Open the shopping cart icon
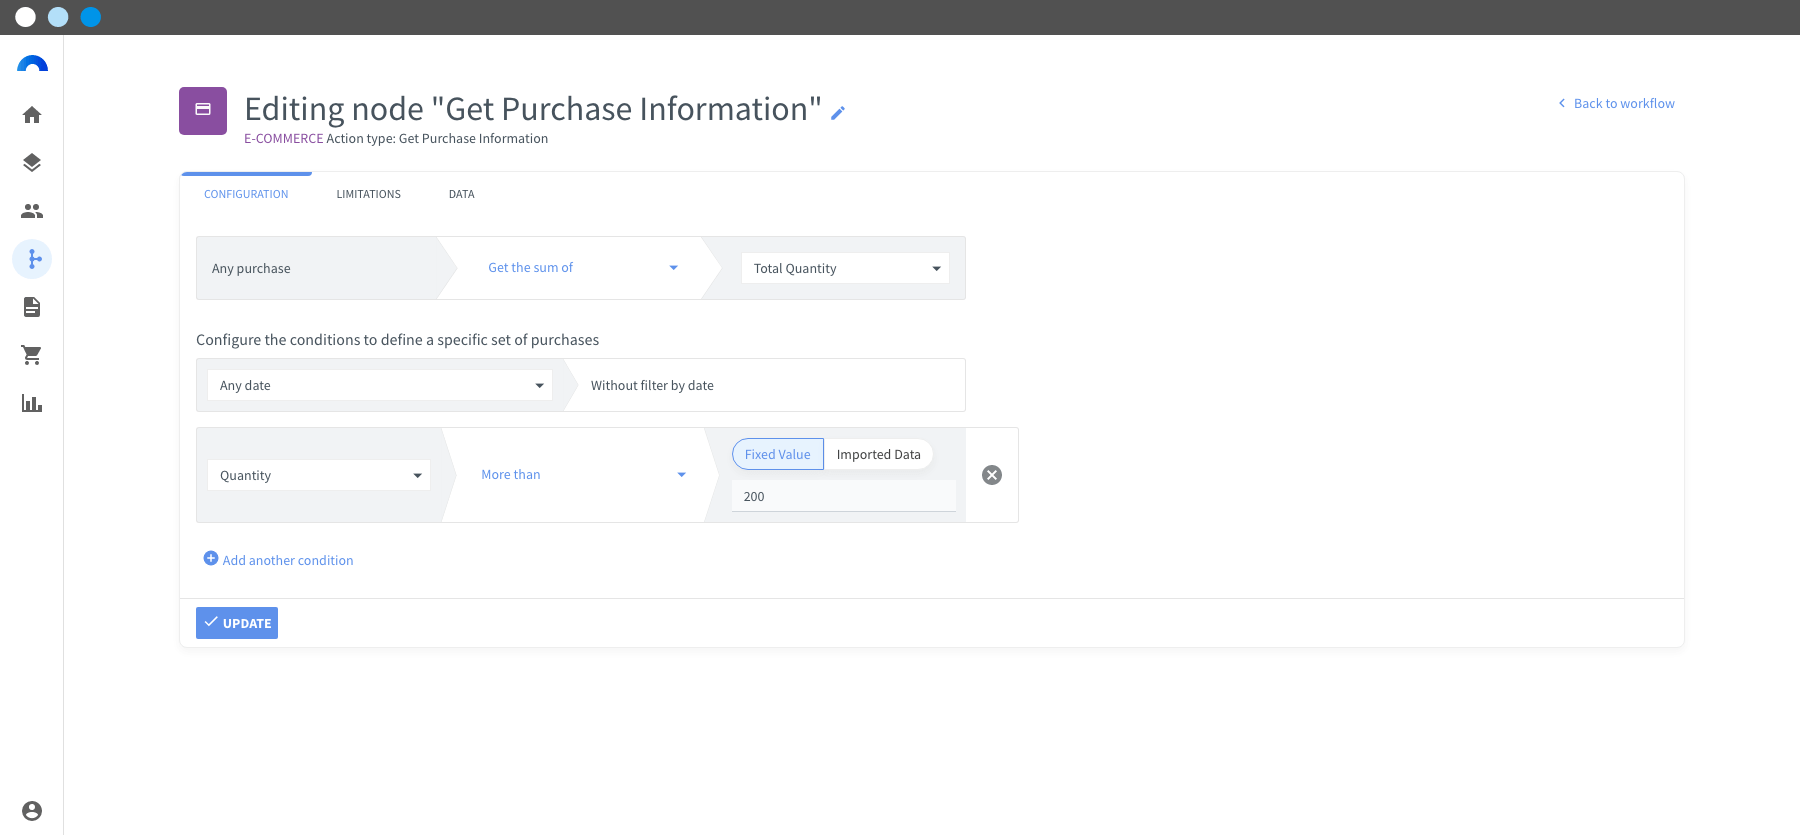This screenshot has height=835, width=1800. click(32, 355)
